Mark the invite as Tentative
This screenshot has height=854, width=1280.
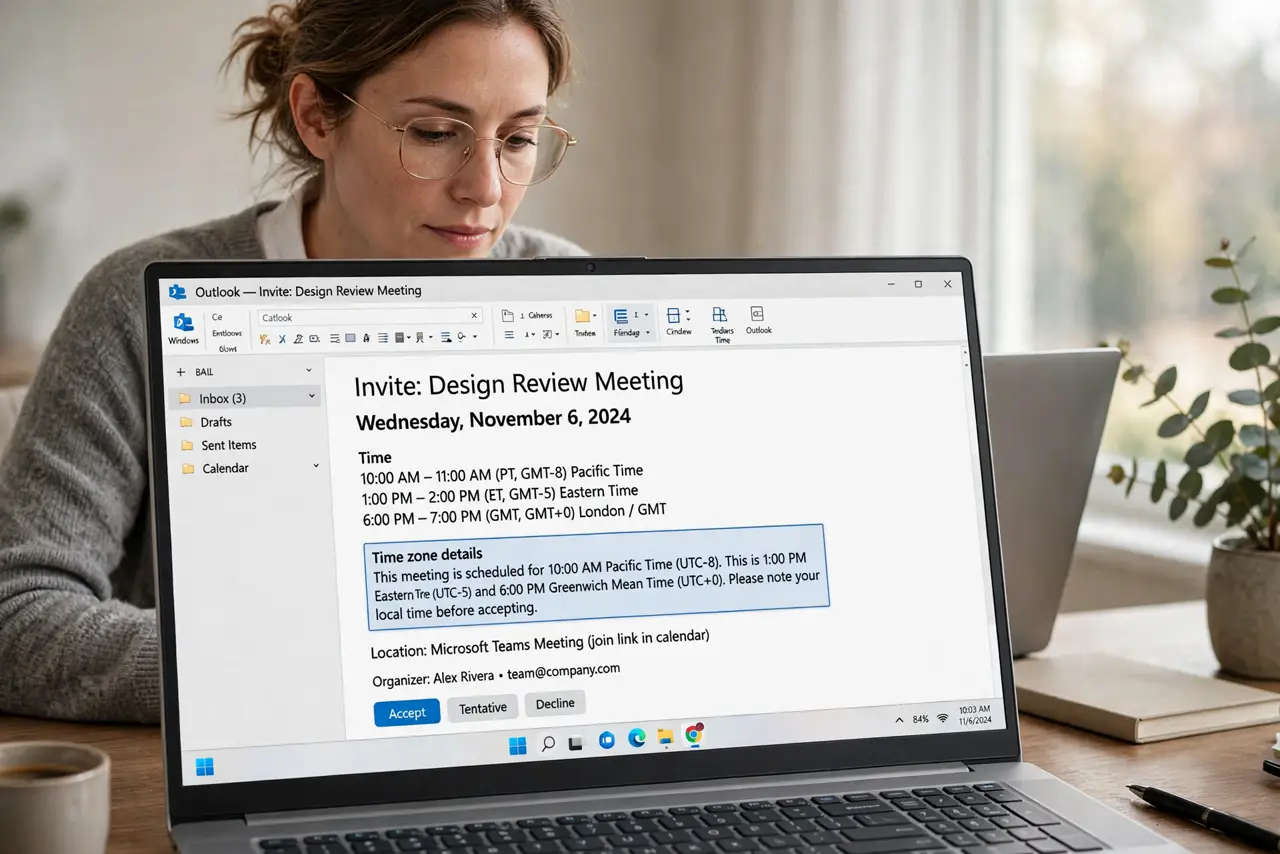[x=483, y=708]
